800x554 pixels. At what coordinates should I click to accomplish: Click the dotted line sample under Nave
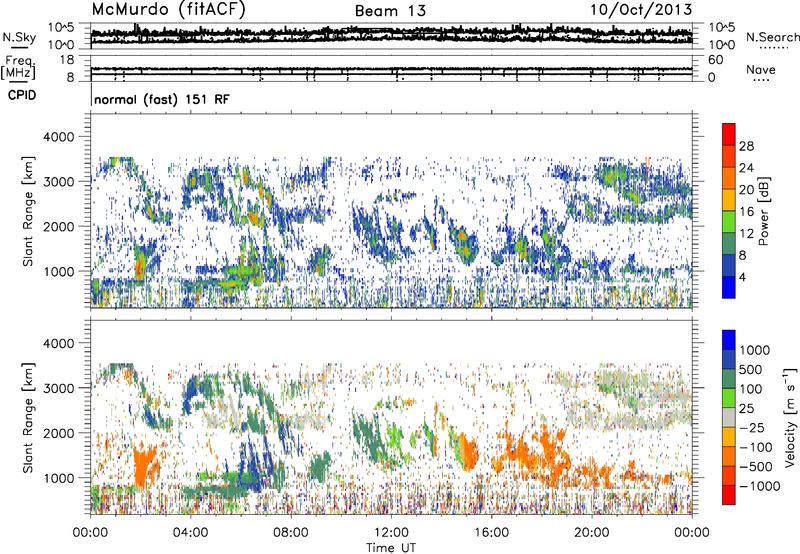coord(761,80)
